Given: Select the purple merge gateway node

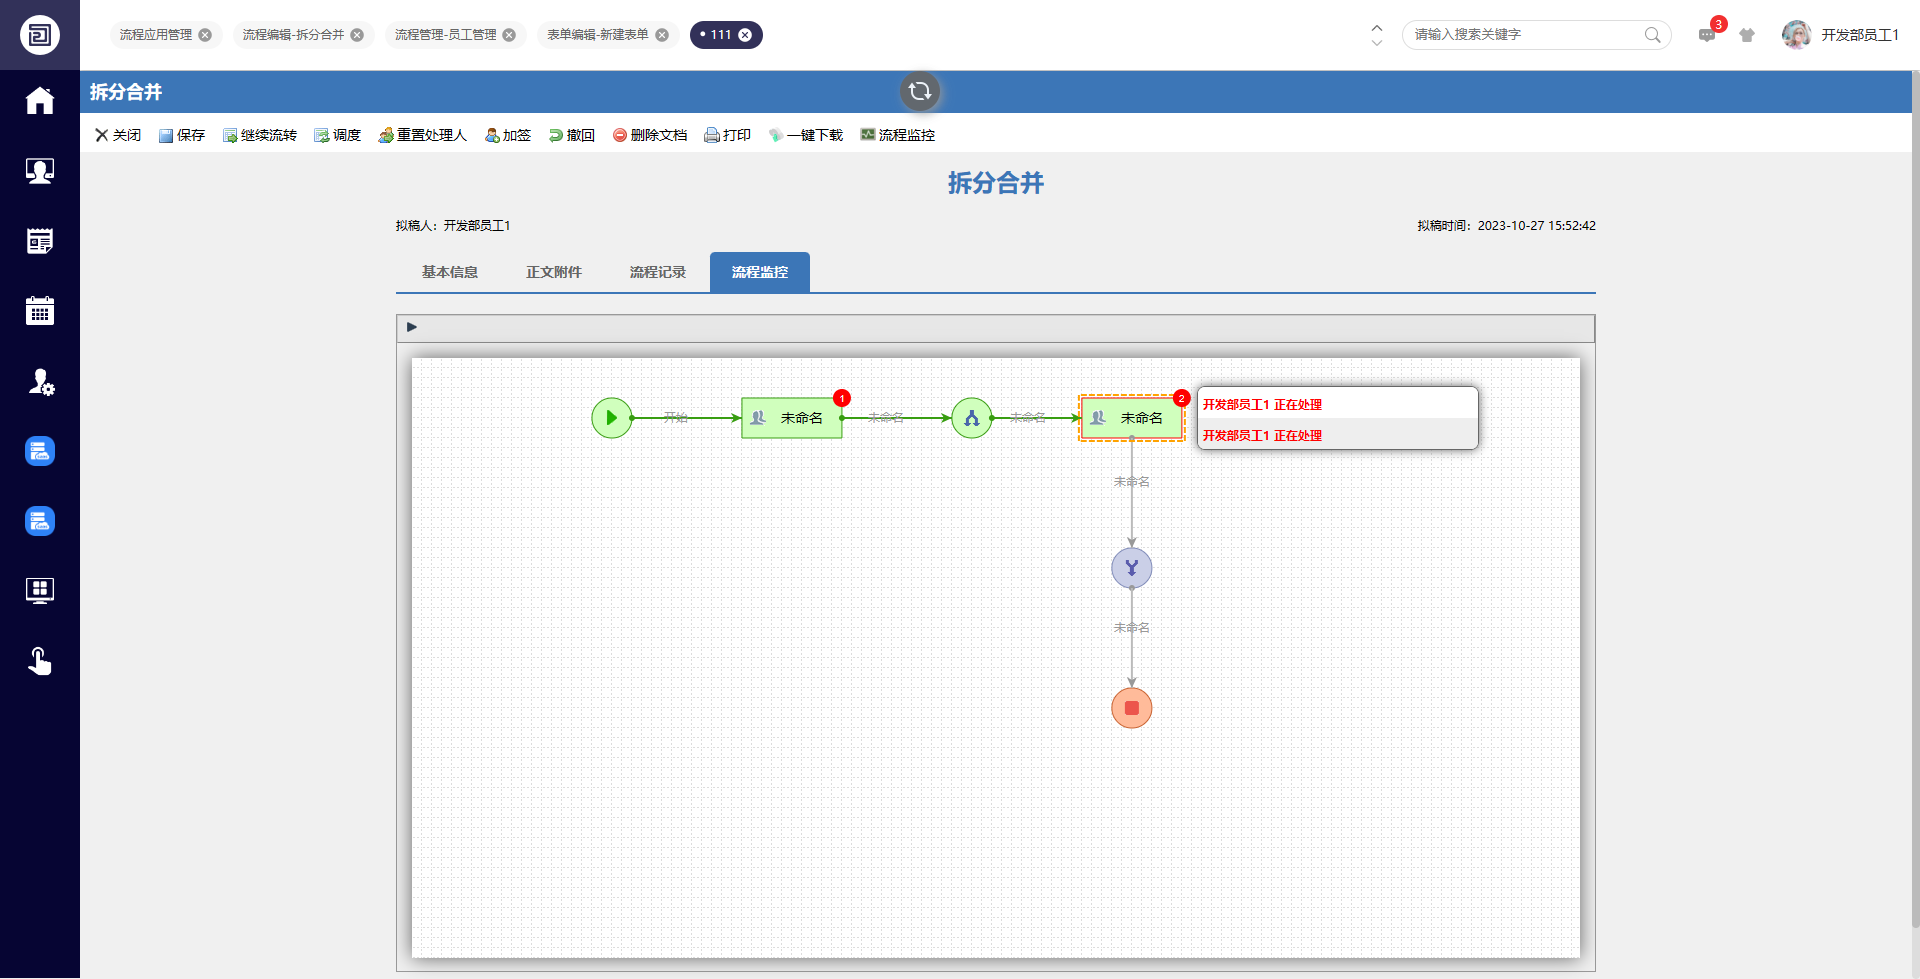Looking at the screenshot, I should (1132, 568).
